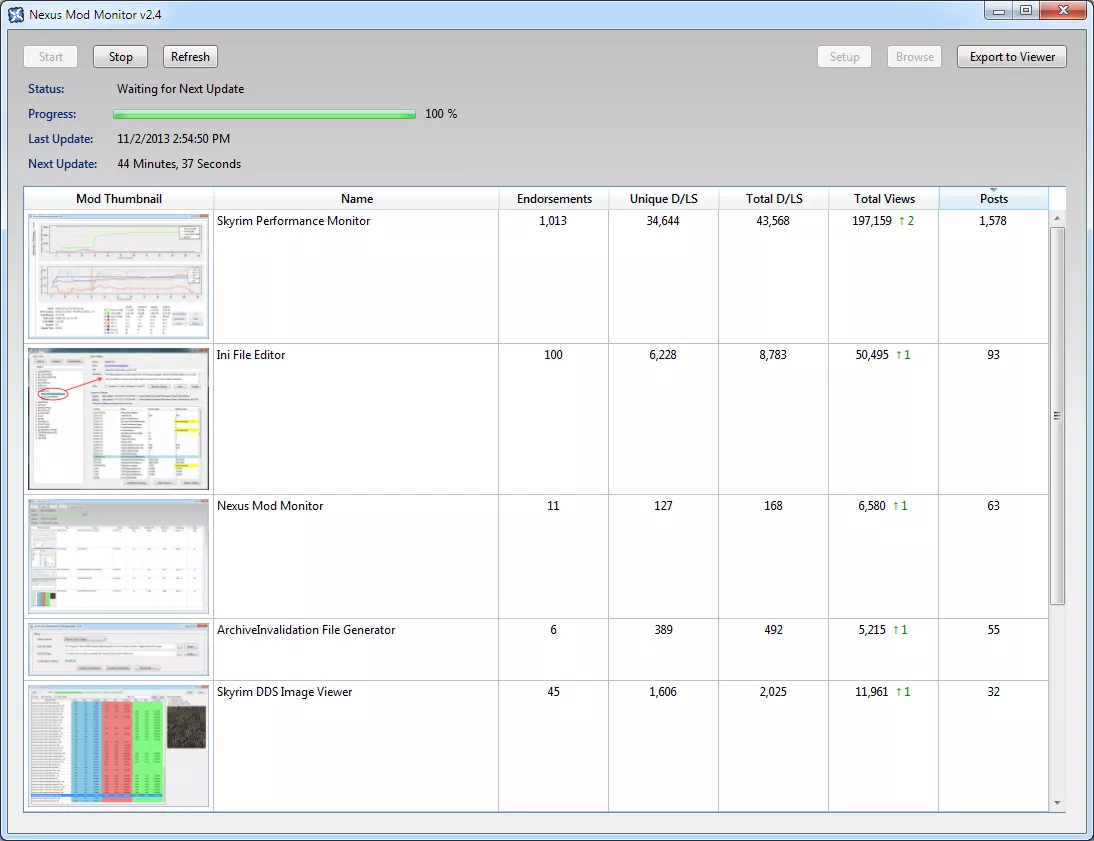Sort by the Mod Thumbnail column header
Screen dimensions: 1094x841
coord(119,198)
